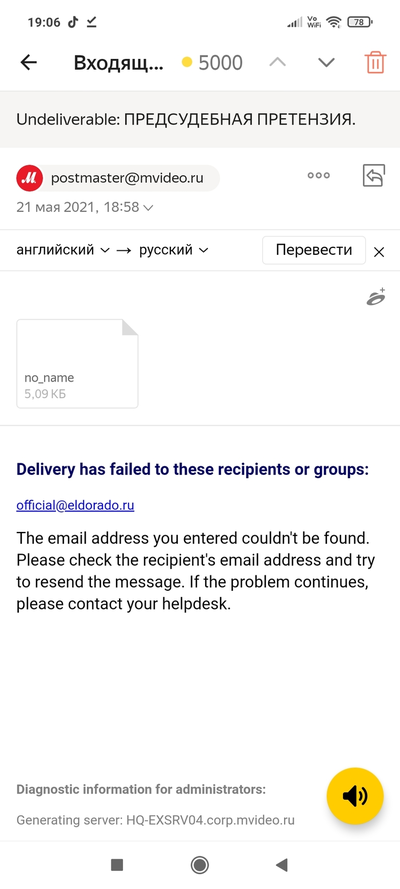Go back using the left arrow
This screenshot has height=889, width=400.
(x=28, y=62)
